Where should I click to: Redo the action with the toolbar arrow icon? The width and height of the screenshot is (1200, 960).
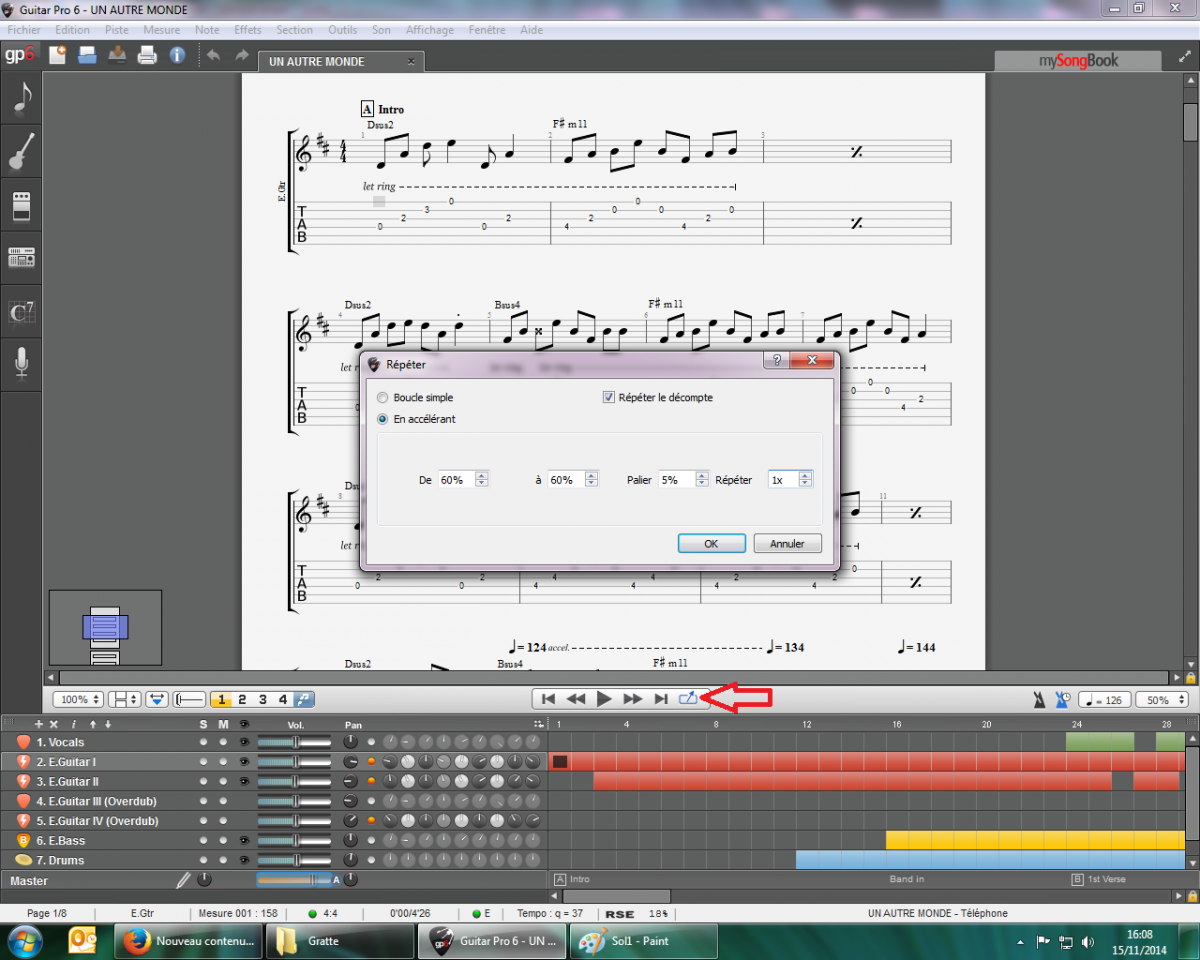tap(241, 55)
